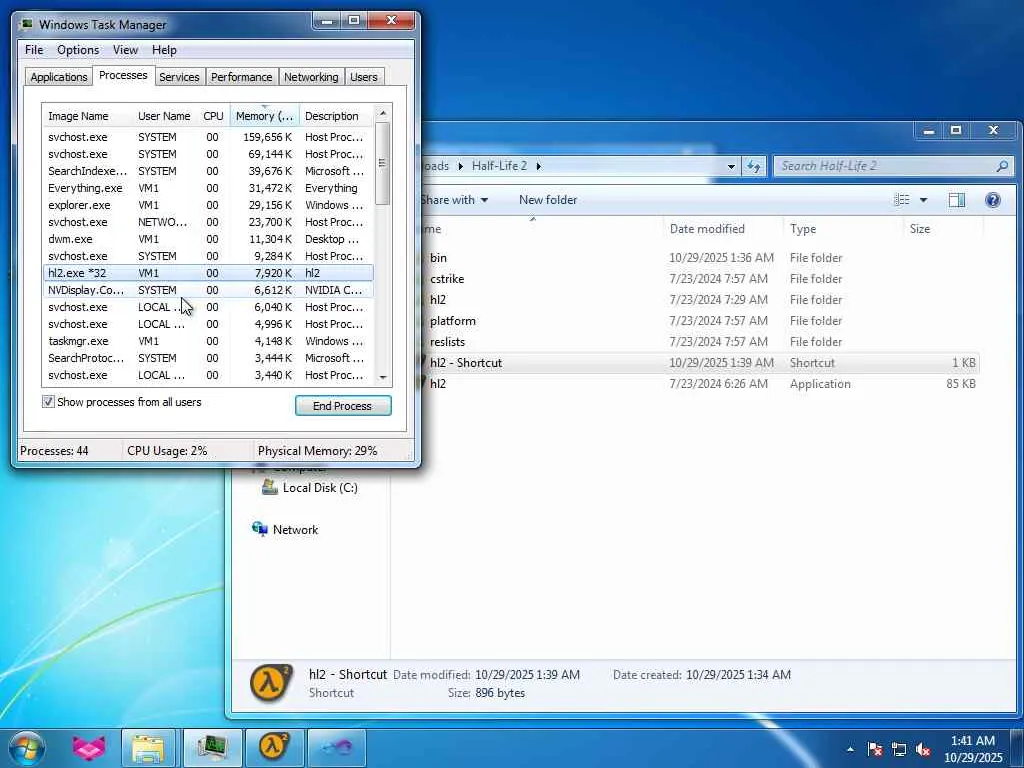Open the Task Manager View menu

pyautogui.click(x=125, y=50)
